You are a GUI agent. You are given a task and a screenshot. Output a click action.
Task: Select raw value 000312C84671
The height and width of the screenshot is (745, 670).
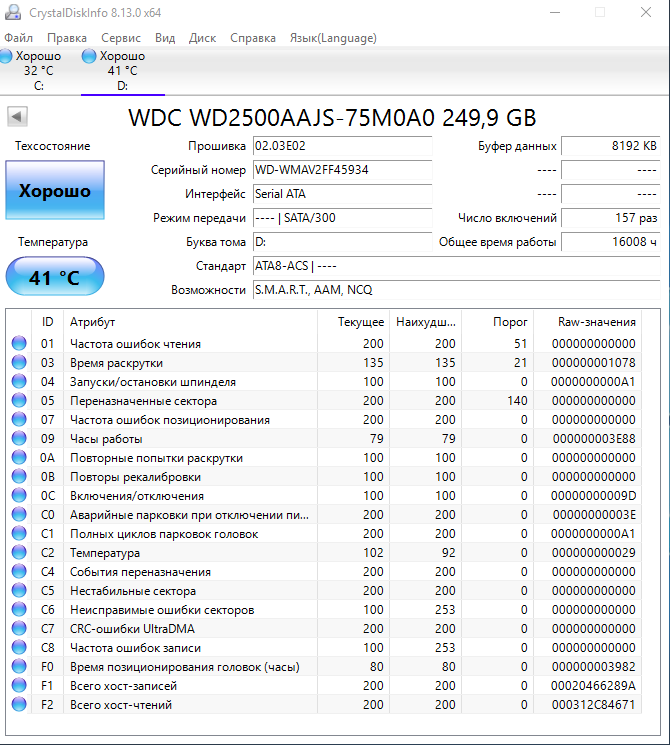click(x=593, y=705)
